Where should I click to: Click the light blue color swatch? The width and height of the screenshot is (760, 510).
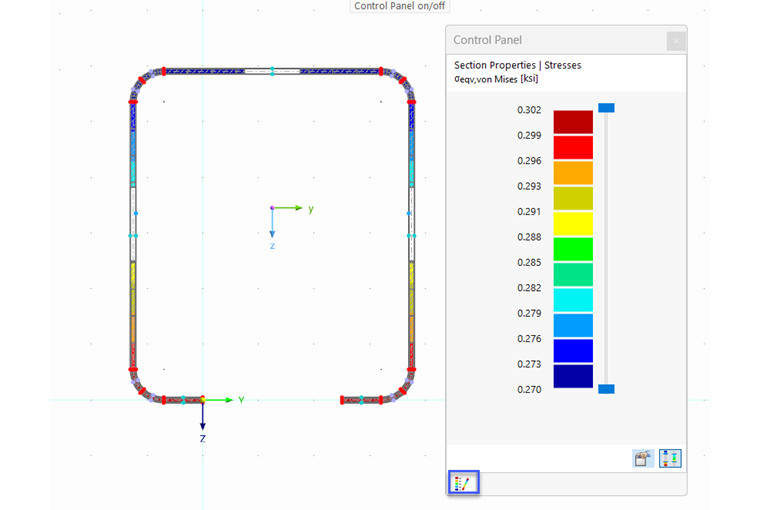[573, 325]
